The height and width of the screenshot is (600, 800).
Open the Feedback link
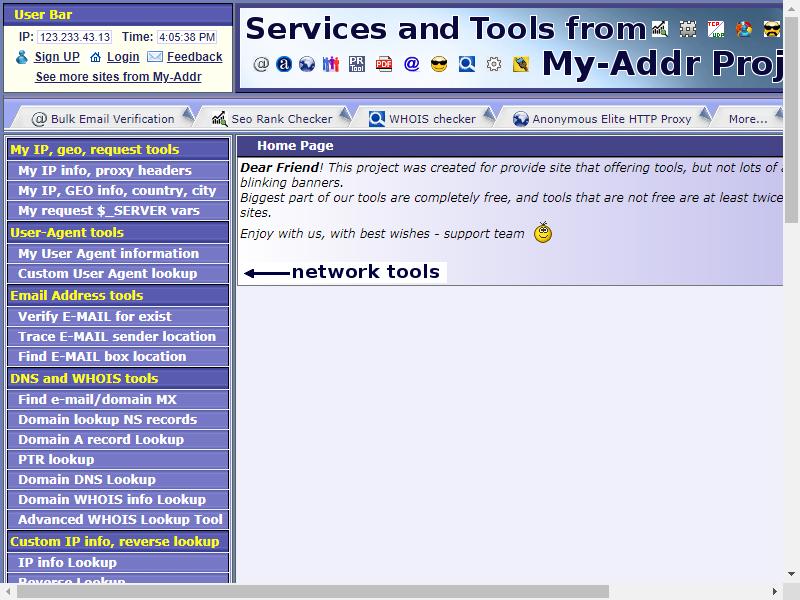[194, 57]
